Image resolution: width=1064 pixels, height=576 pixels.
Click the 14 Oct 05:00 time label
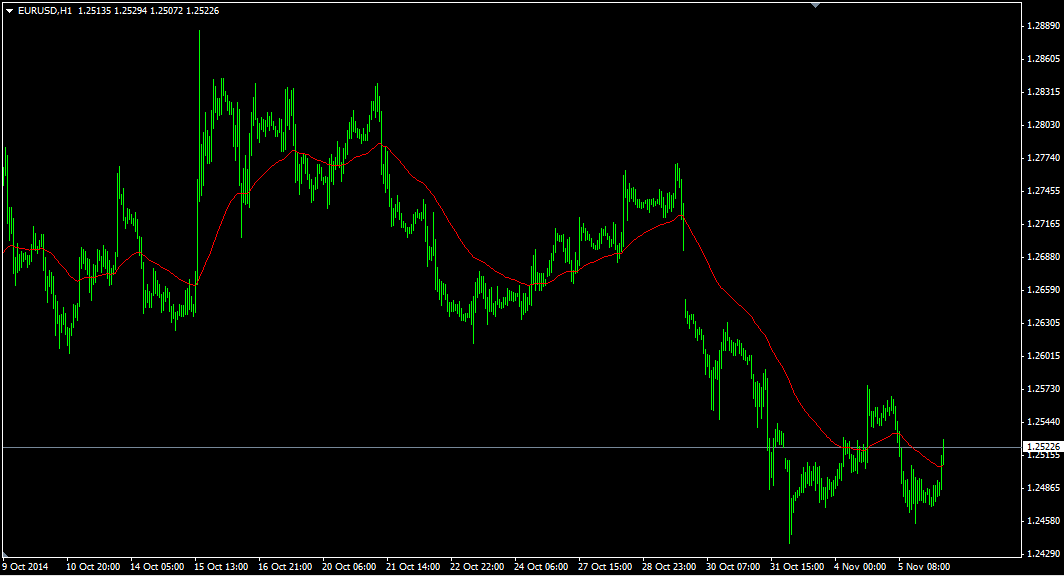point(157,567)
